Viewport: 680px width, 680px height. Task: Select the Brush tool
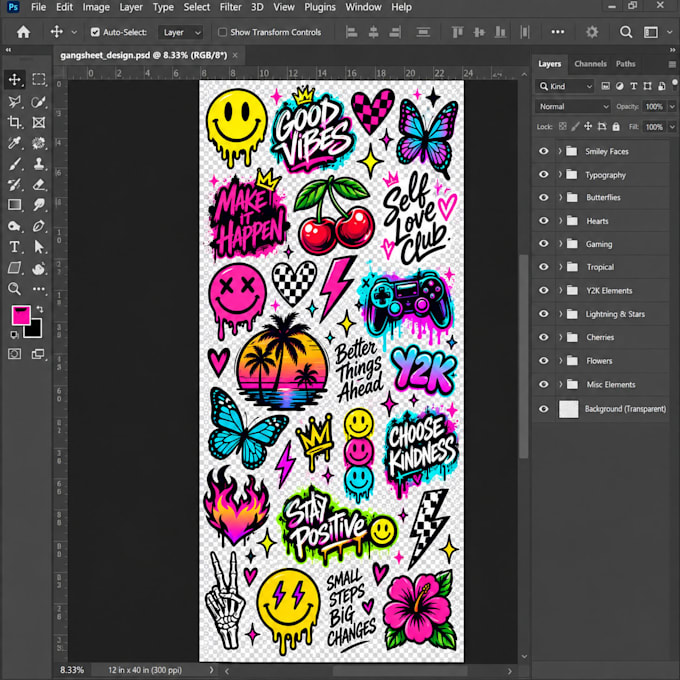point(14,164)
